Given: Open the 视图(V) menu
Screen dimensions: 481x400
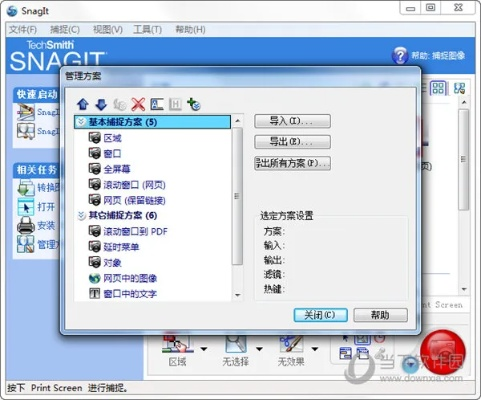Looking at the screenshot, I should [x=108, y=30].
